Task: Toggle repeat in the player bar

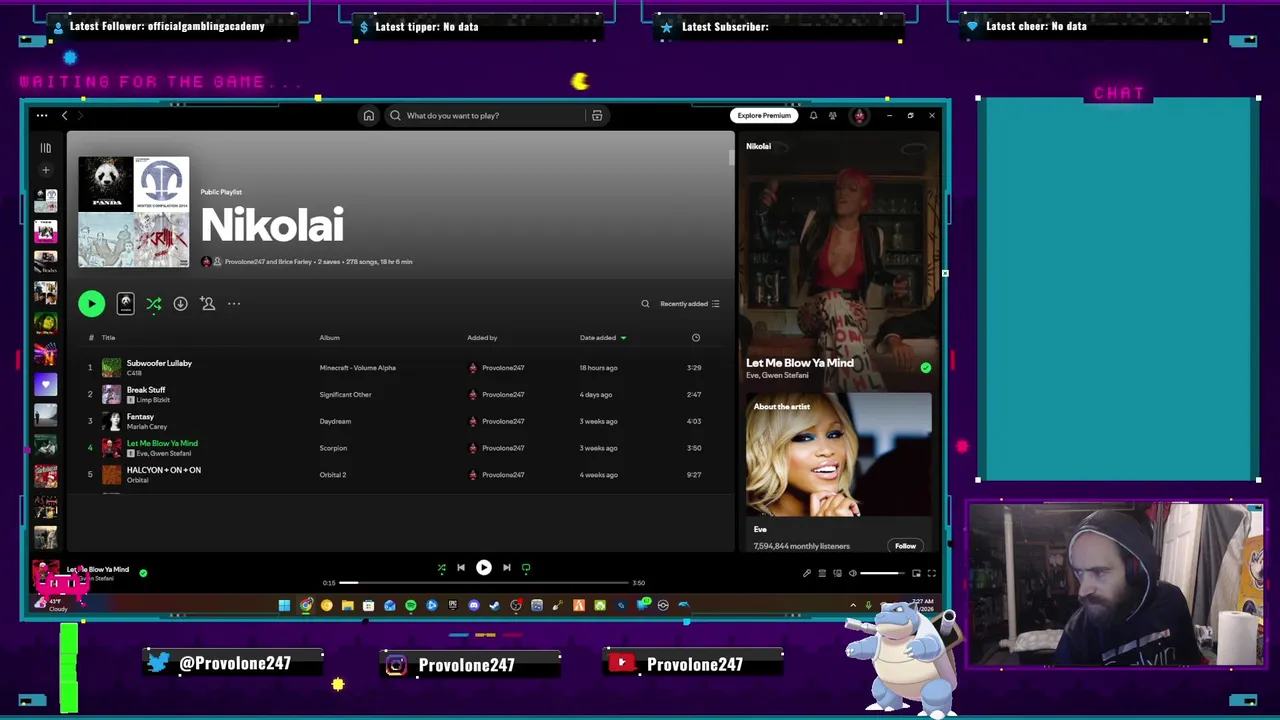Action: point(526,568)
